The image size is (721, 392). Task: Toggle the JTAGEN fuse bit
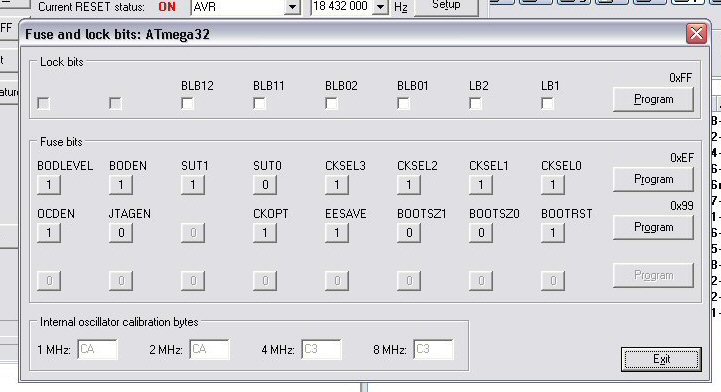[x=121, y=233]
